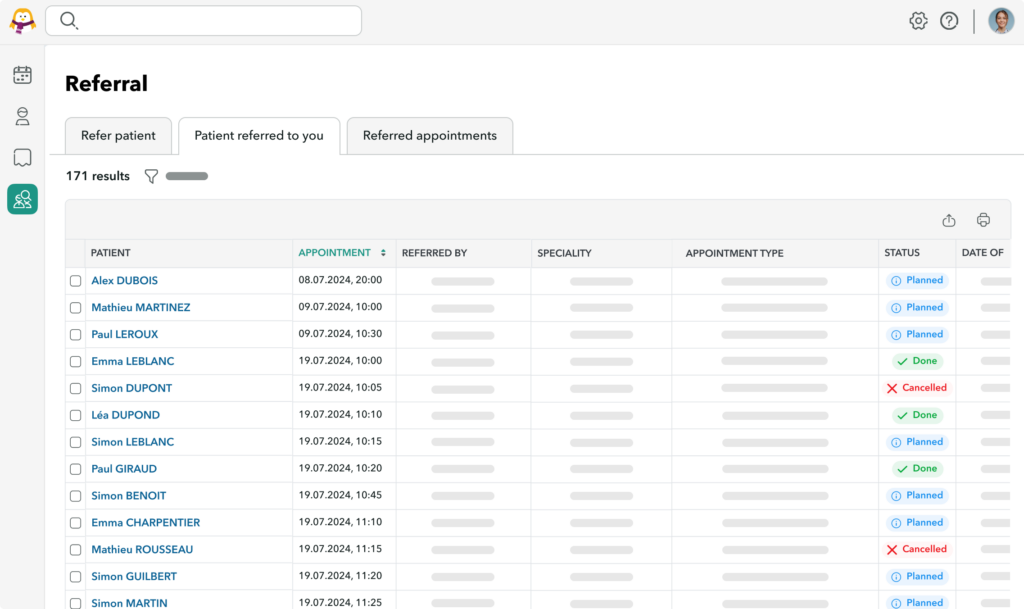Open patient Léa DUPOND link

(125, 415)
